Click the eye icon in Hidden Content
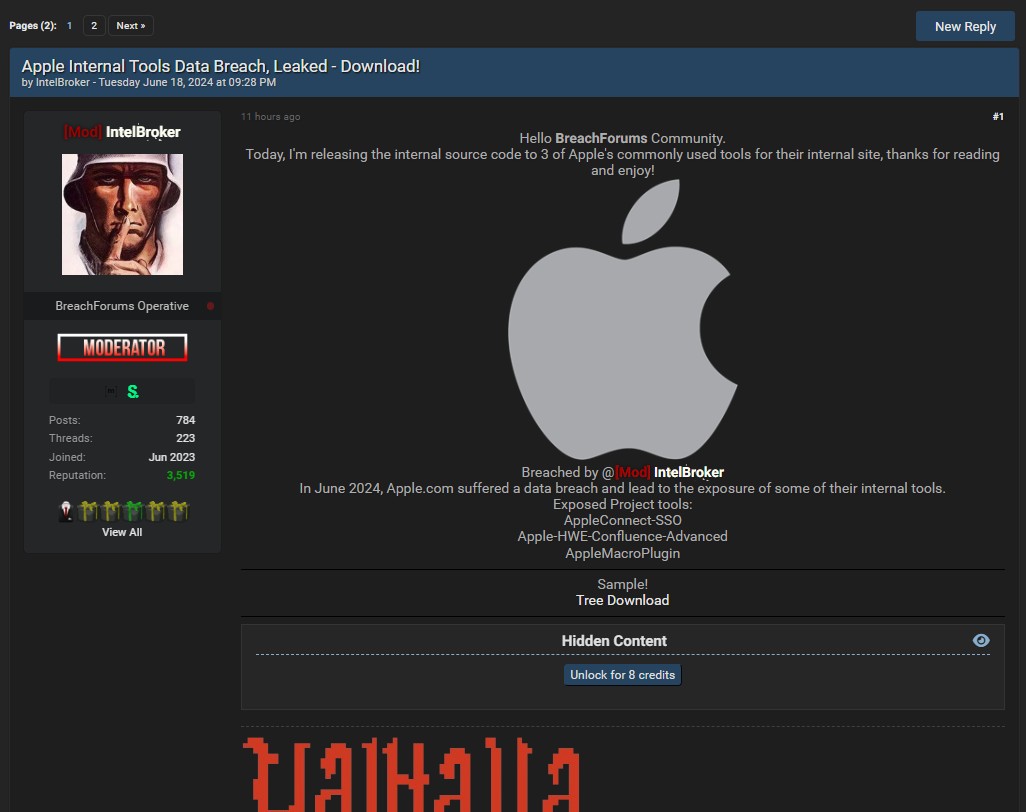Viewport: 1026px width, 812px height. click(x=981, y=640)
